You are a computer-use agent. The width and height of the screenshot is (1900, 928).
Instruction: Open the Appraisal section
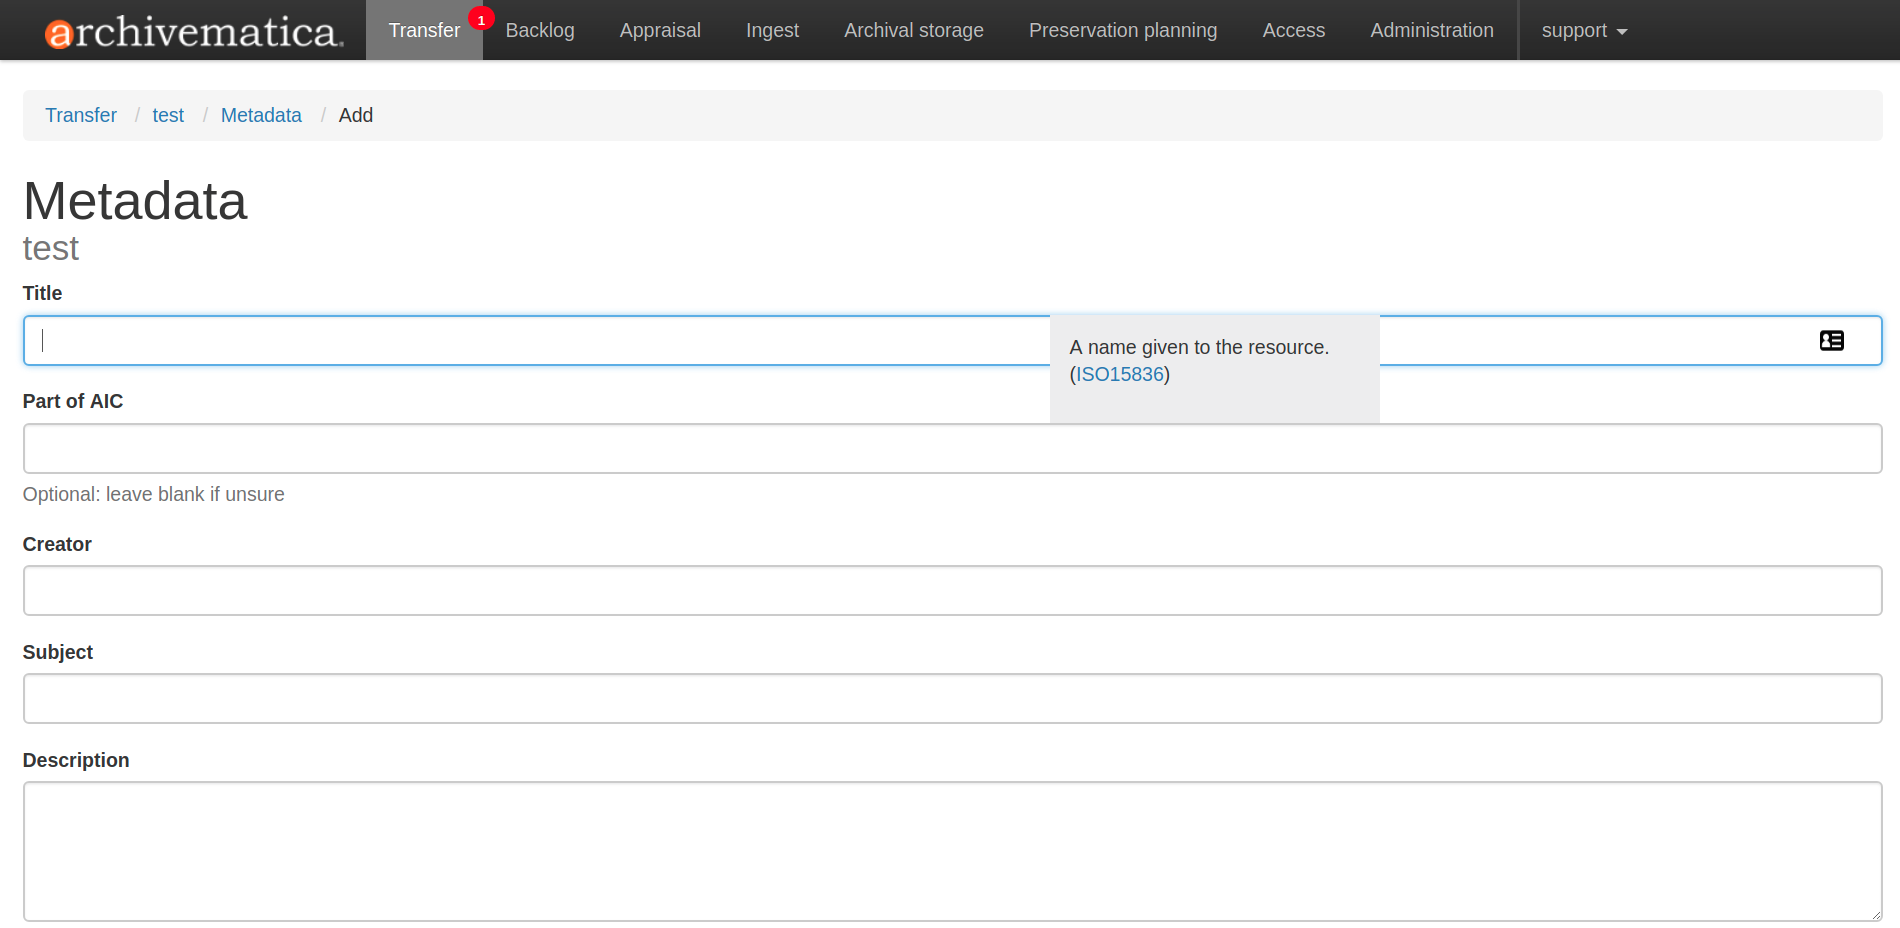click(660, 30)
